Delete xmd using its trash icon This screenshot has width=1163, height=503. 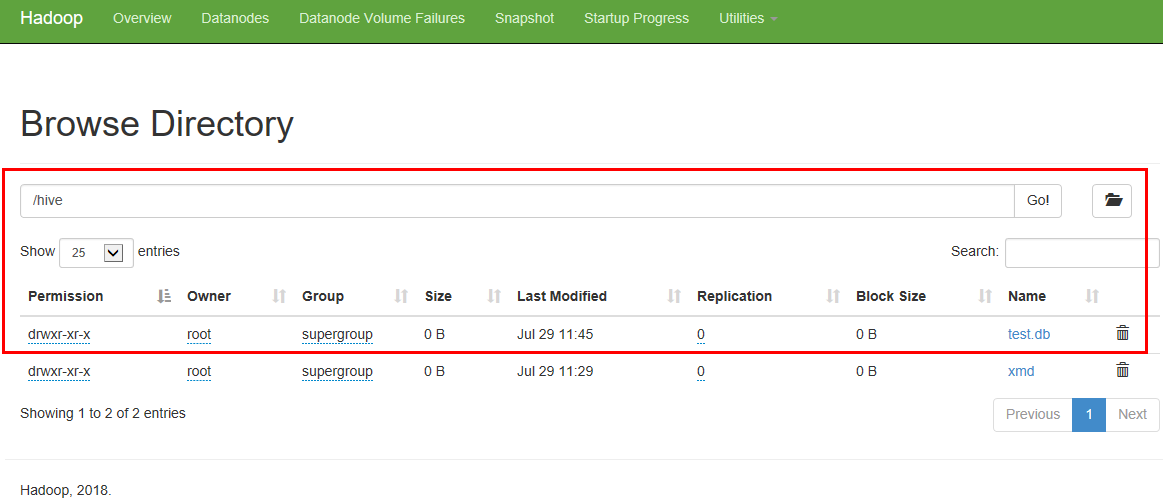click(1122, 370)
